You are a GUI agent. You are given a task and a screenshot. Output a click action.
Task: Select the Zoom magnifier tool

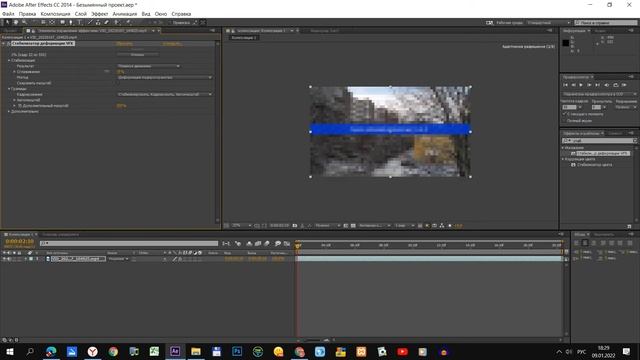[24, 22]
